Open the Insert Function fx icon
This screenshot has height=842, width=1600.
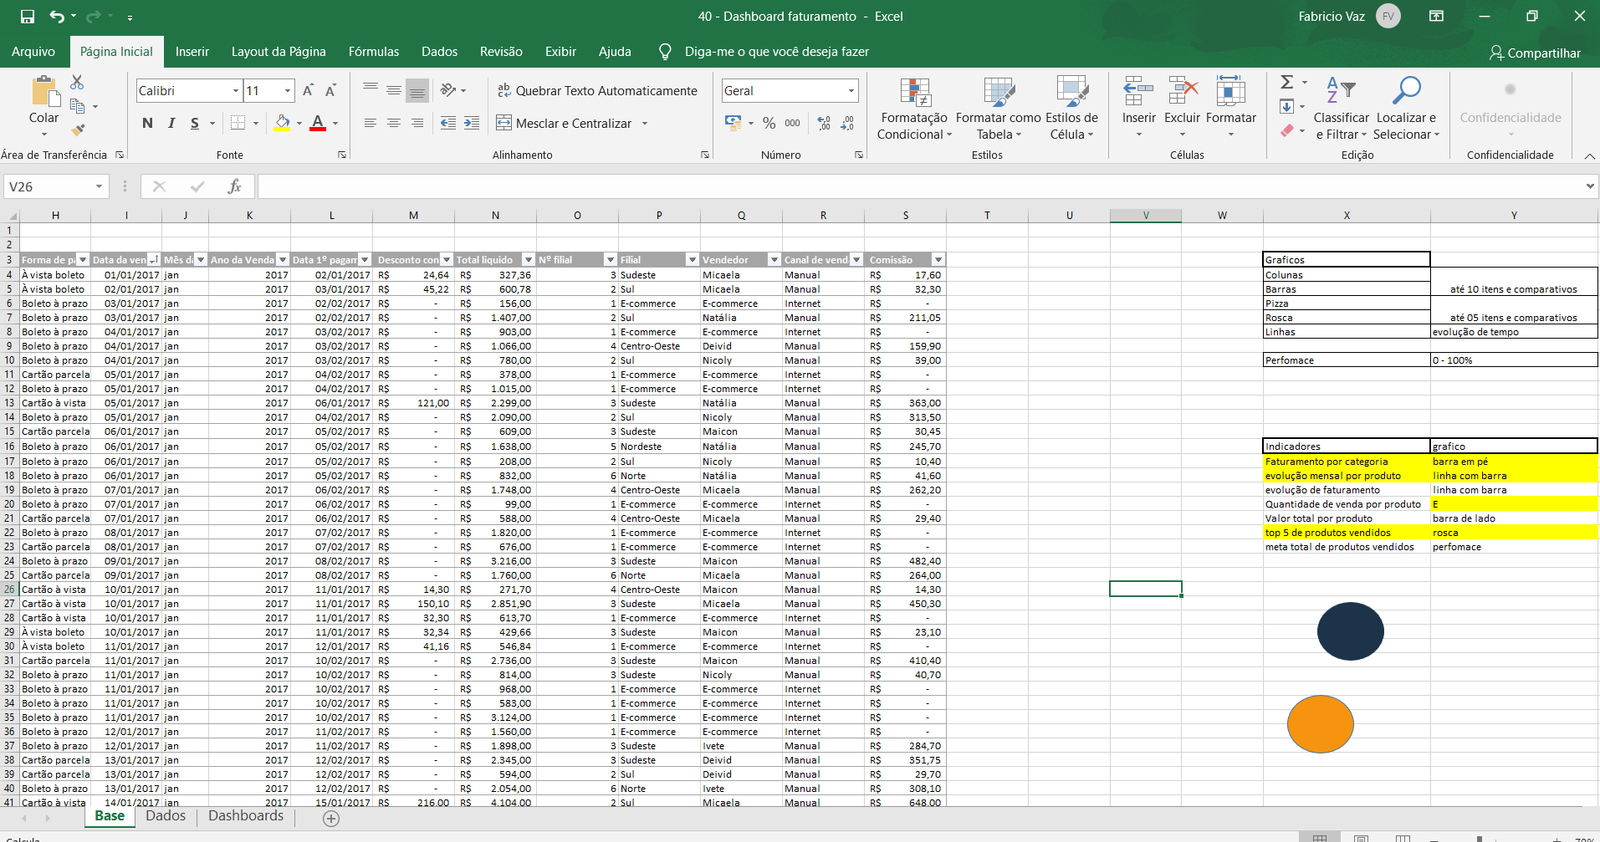(x=234, y=186)
